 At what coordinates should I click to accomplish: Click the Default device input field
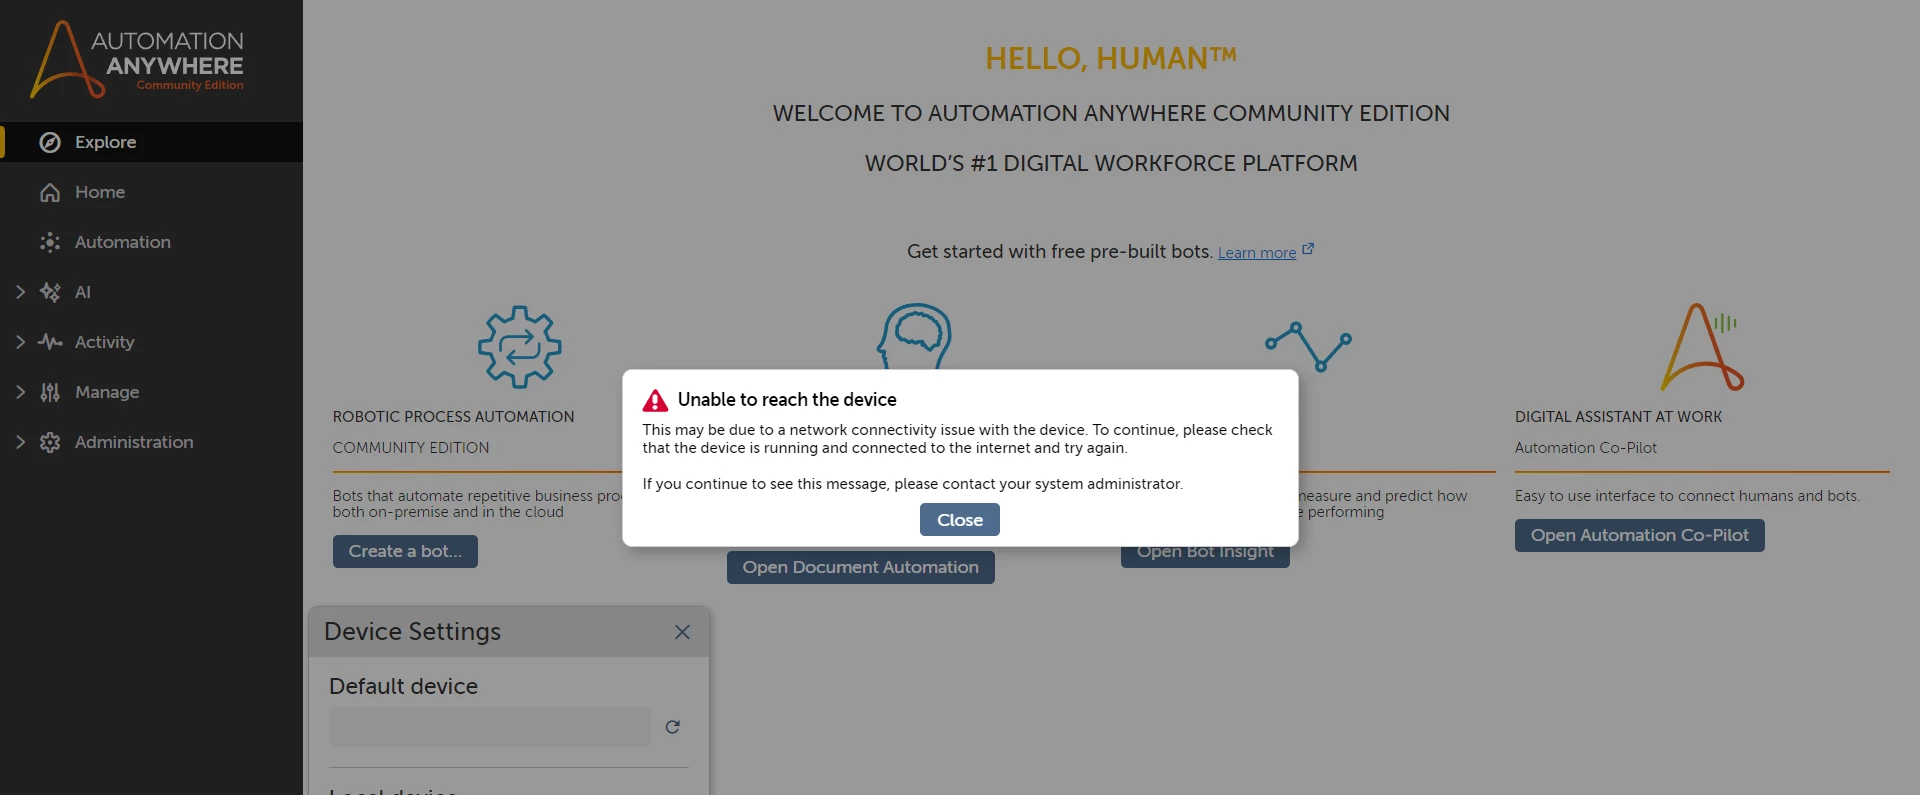pyautogui.click(x=490, y=727)
